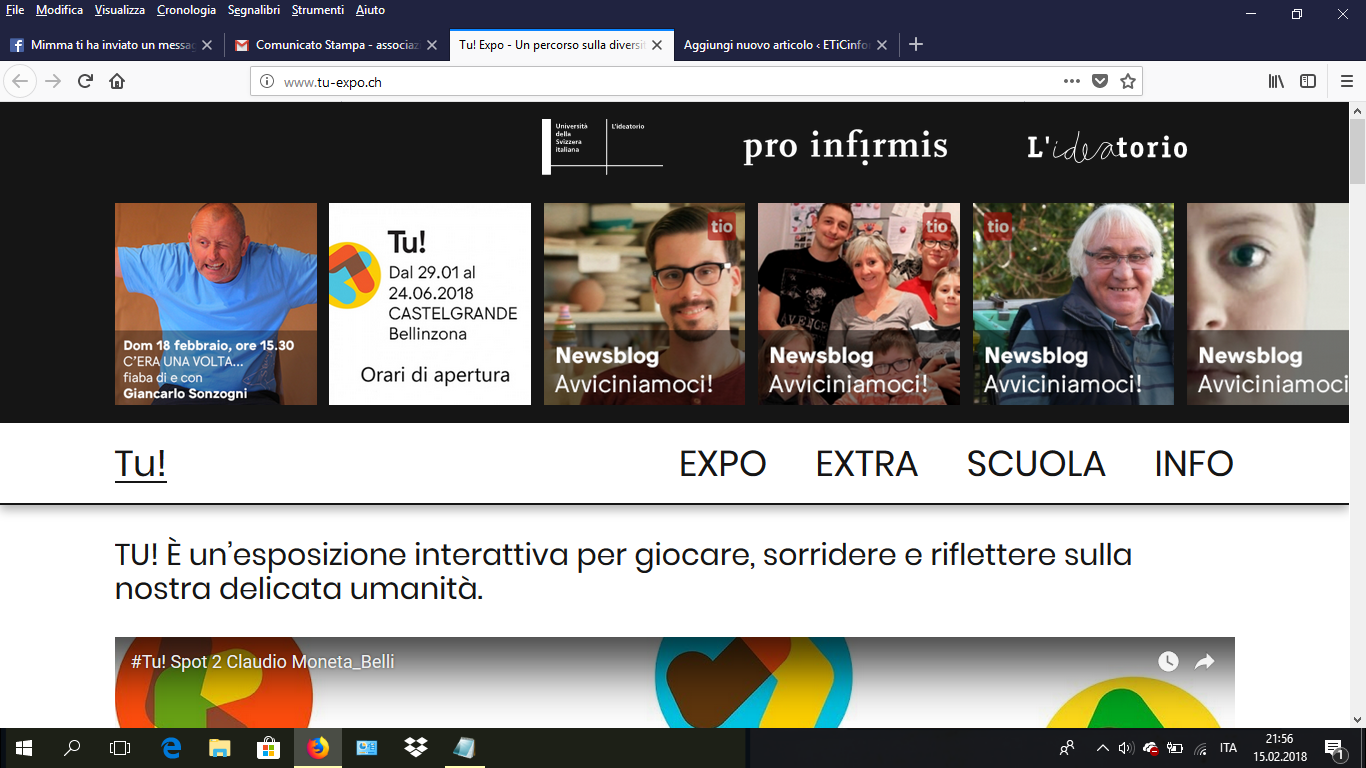Open Windows taskbar search
Screen dimensions: 1366x768
coord(72,748)
